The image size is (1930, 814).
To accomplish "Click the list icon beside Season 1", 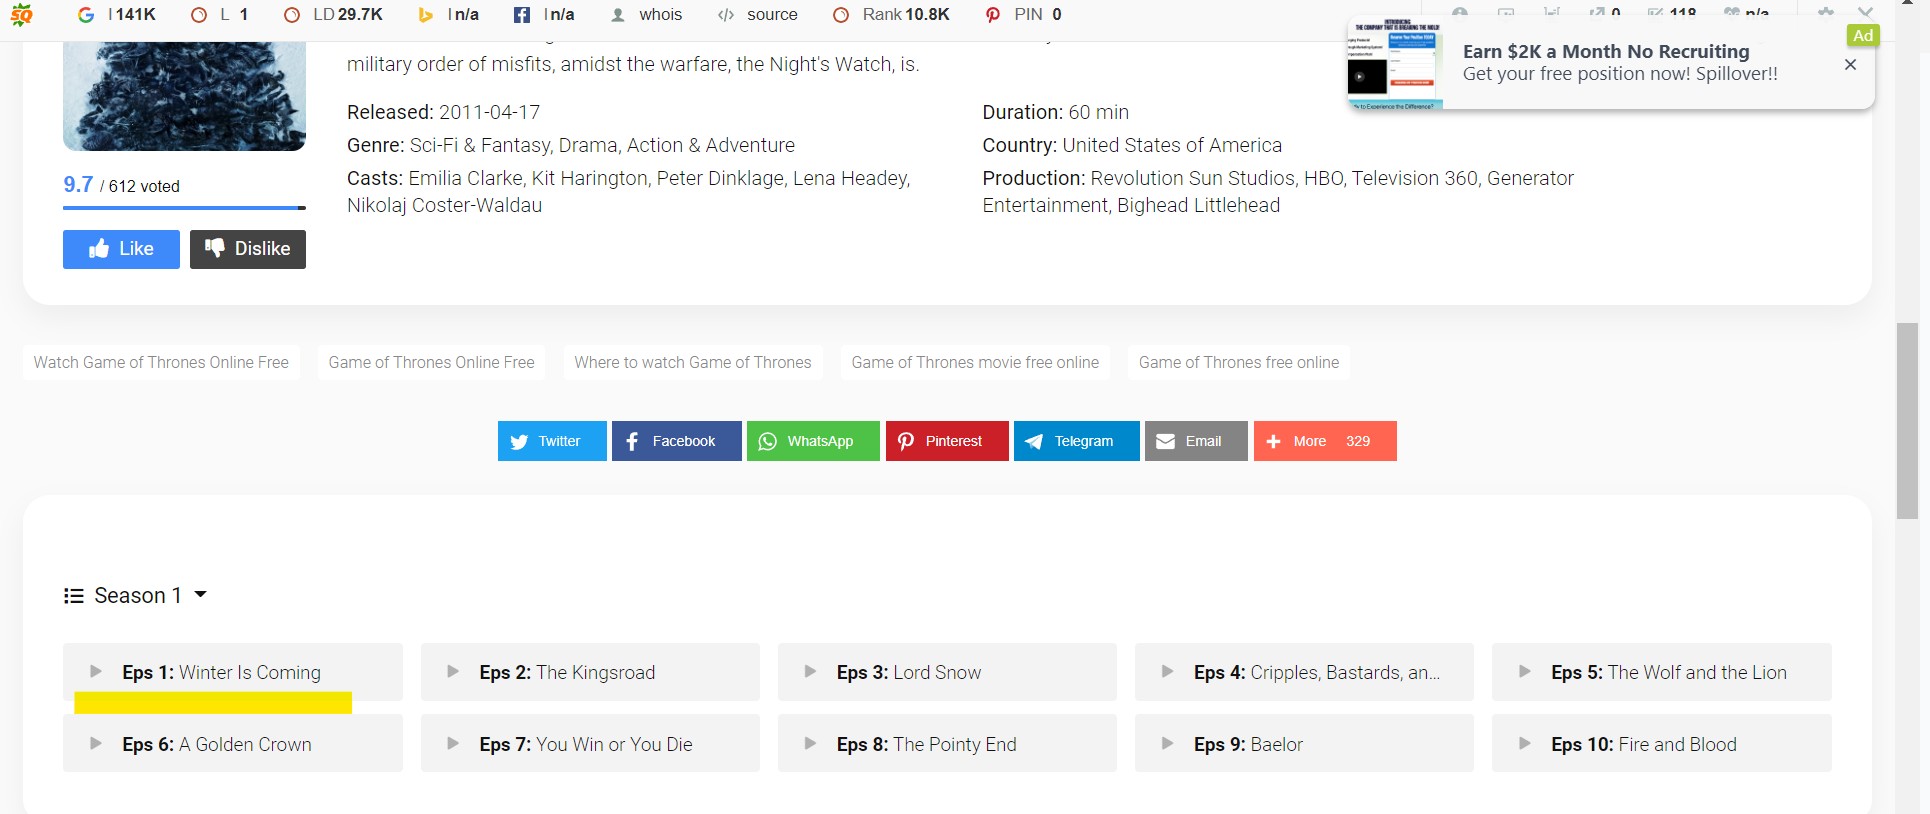I will (x=73, y=596).
